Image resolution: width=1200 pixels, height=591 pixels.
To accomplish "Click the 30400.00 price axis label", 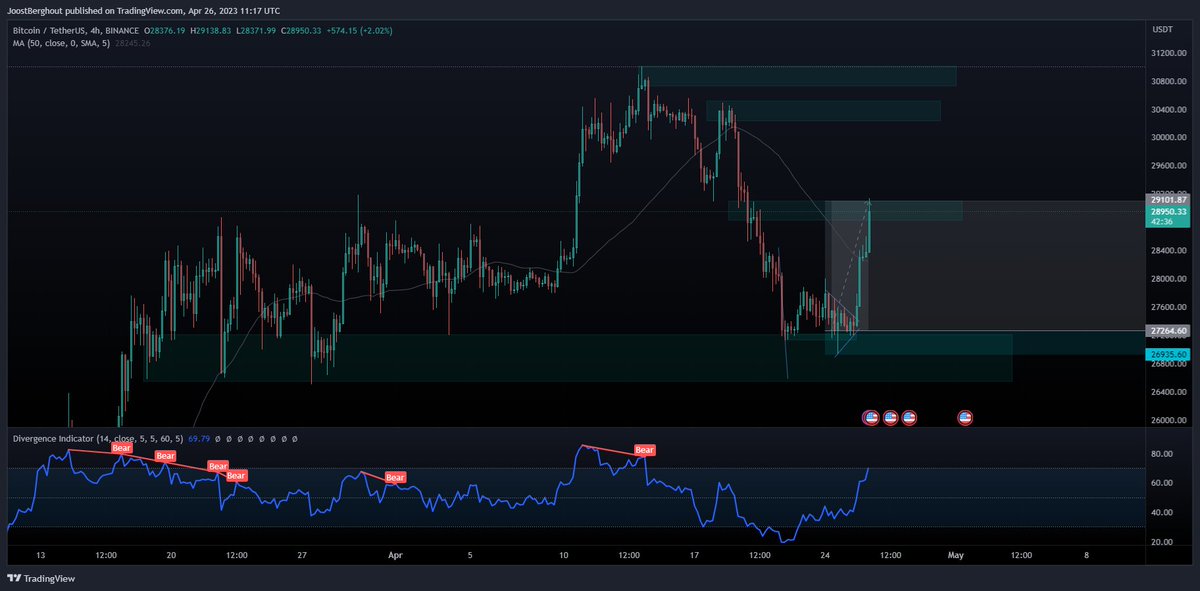I will coord(1169,109).
